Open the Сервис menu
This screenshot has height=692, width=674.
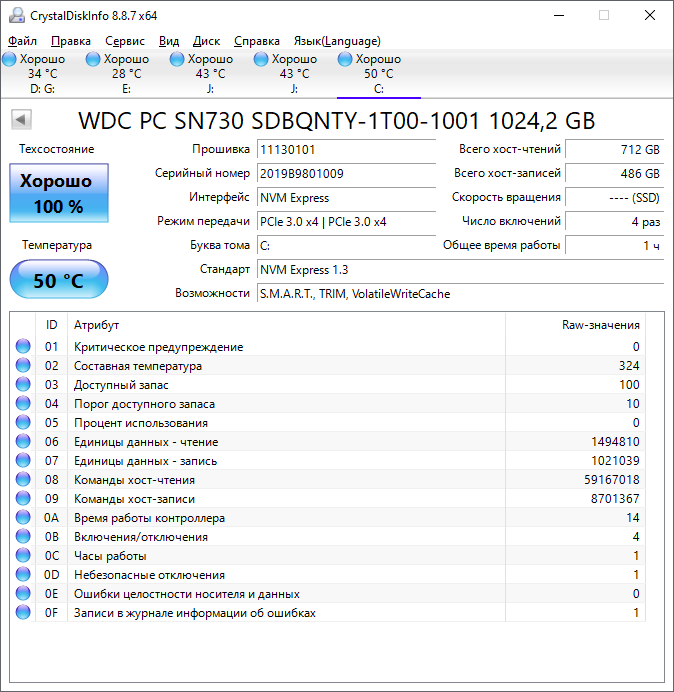point(125,41)
